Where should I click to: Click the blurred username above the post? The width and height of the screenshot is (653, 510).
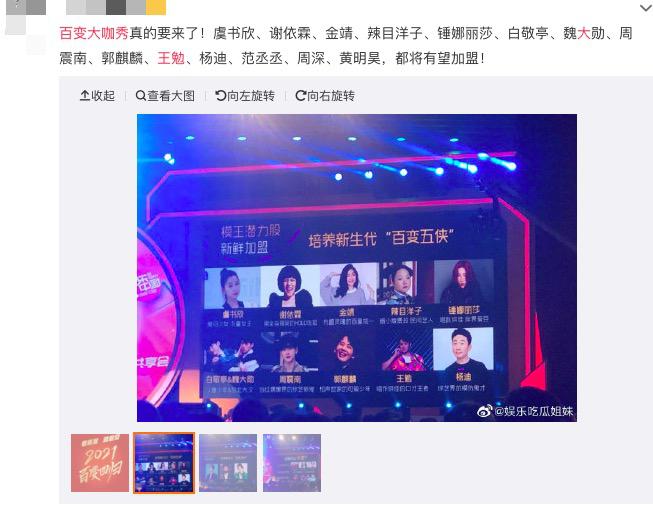[x=116, y=7]
